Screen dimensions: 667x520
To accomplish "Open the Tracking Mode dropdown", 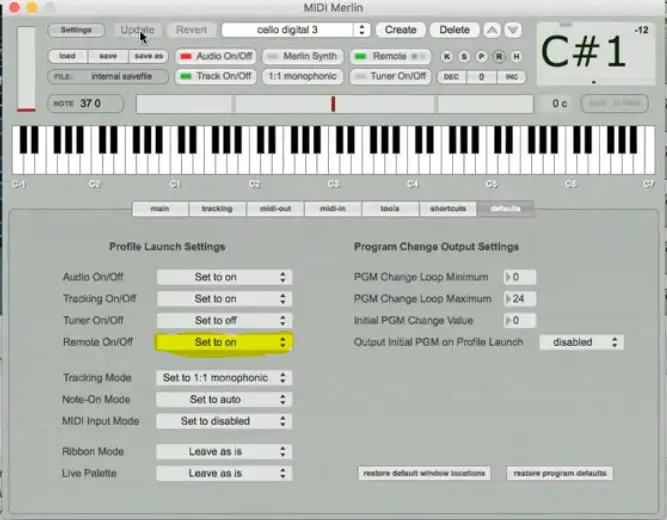I will point(224,378).
